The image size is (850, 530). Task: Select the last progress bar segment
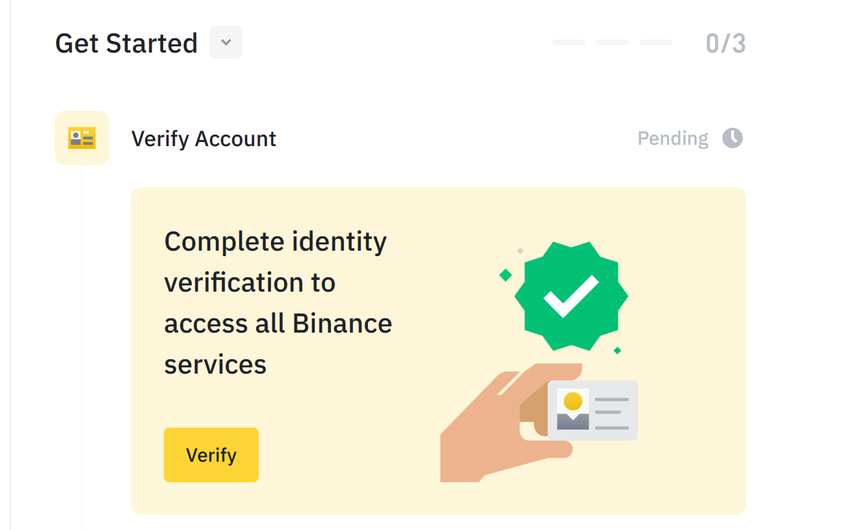656,43
